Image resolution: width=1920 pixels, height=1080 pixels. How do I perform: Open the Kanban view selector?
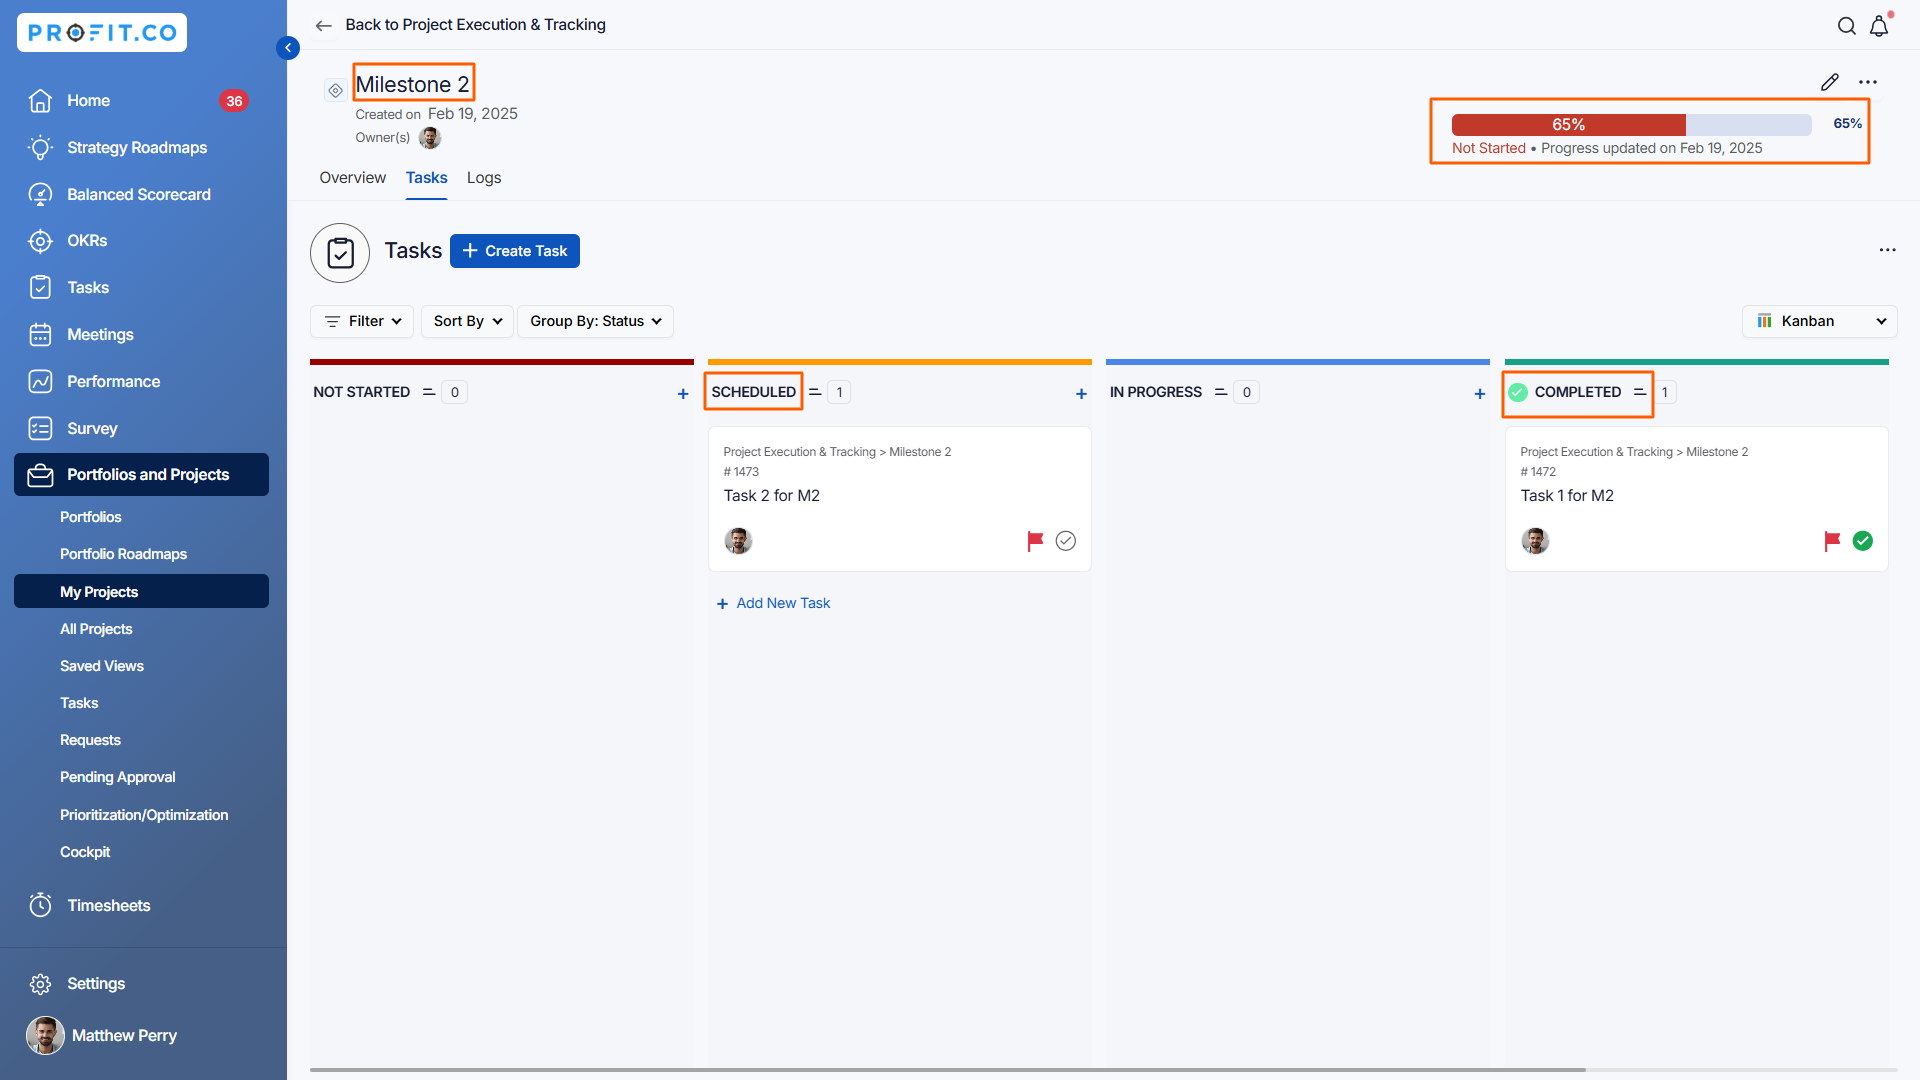tap(1820, 321)
